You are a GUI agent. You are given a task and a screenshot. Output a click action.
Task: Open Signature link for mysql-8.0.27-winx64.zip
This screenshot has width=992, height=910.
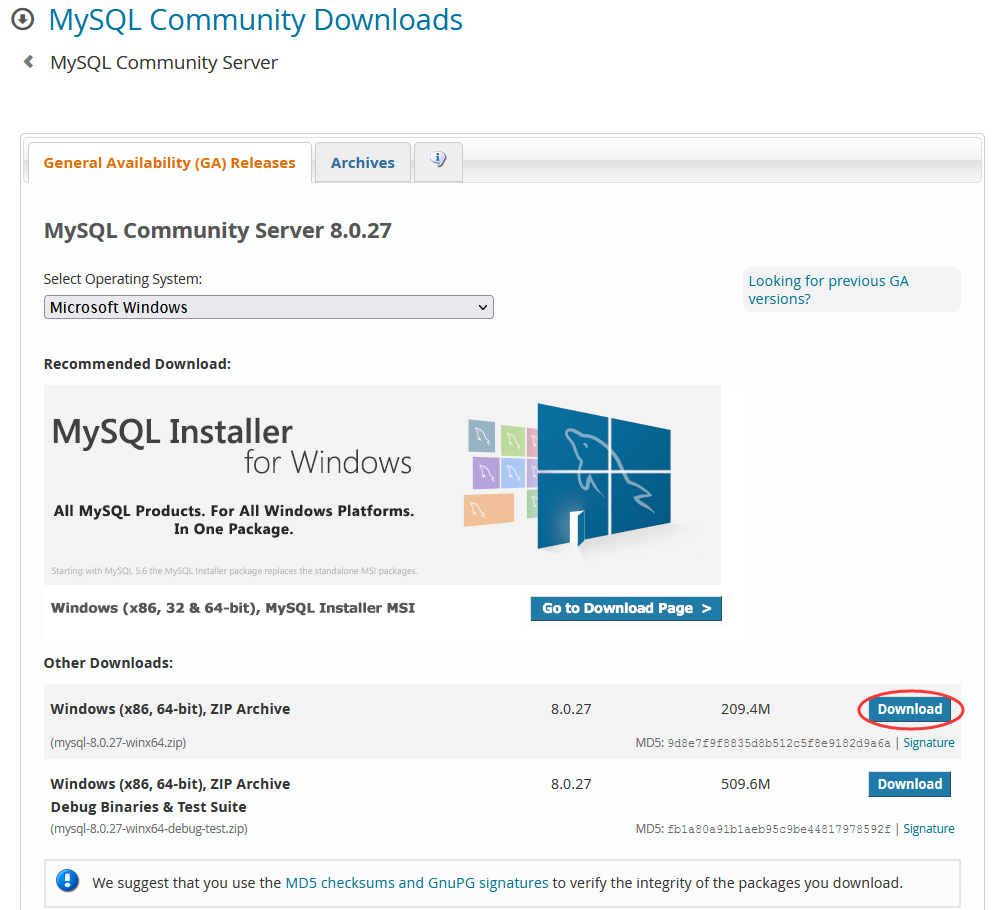pos(928,742)
